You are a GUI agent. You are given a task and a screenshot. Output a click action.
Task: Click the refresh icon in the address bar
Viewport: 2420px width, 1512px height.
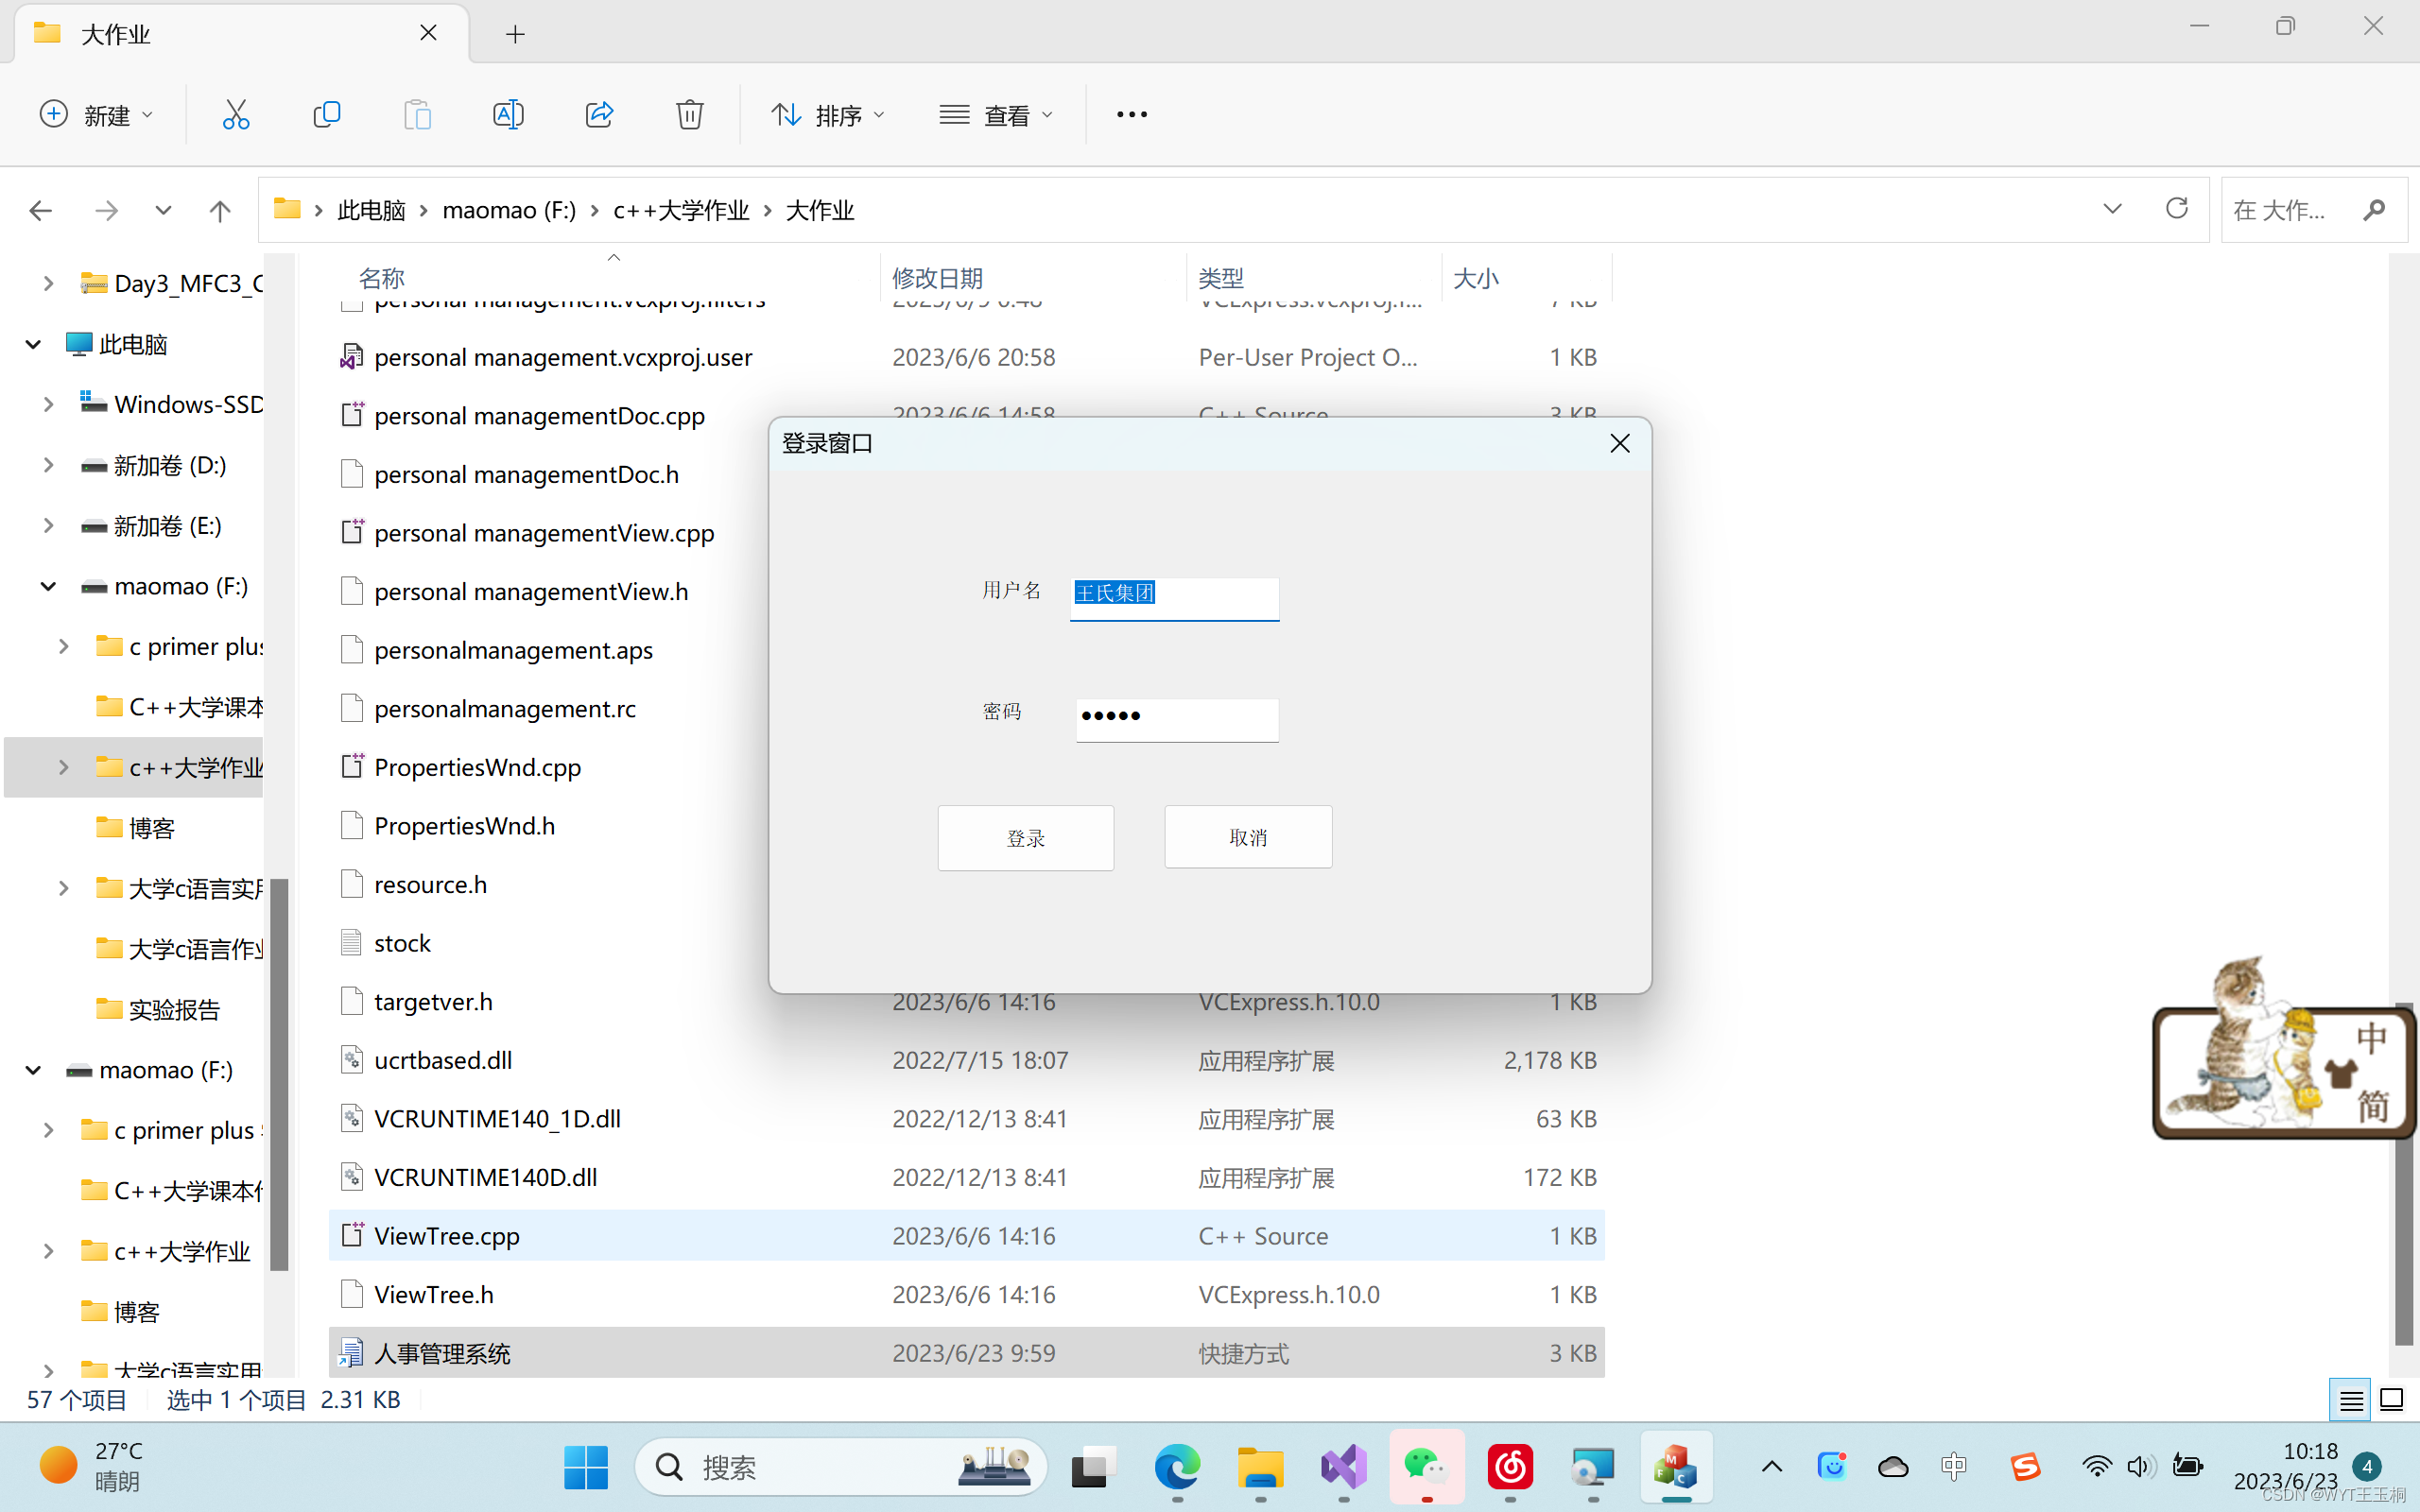2177,209
